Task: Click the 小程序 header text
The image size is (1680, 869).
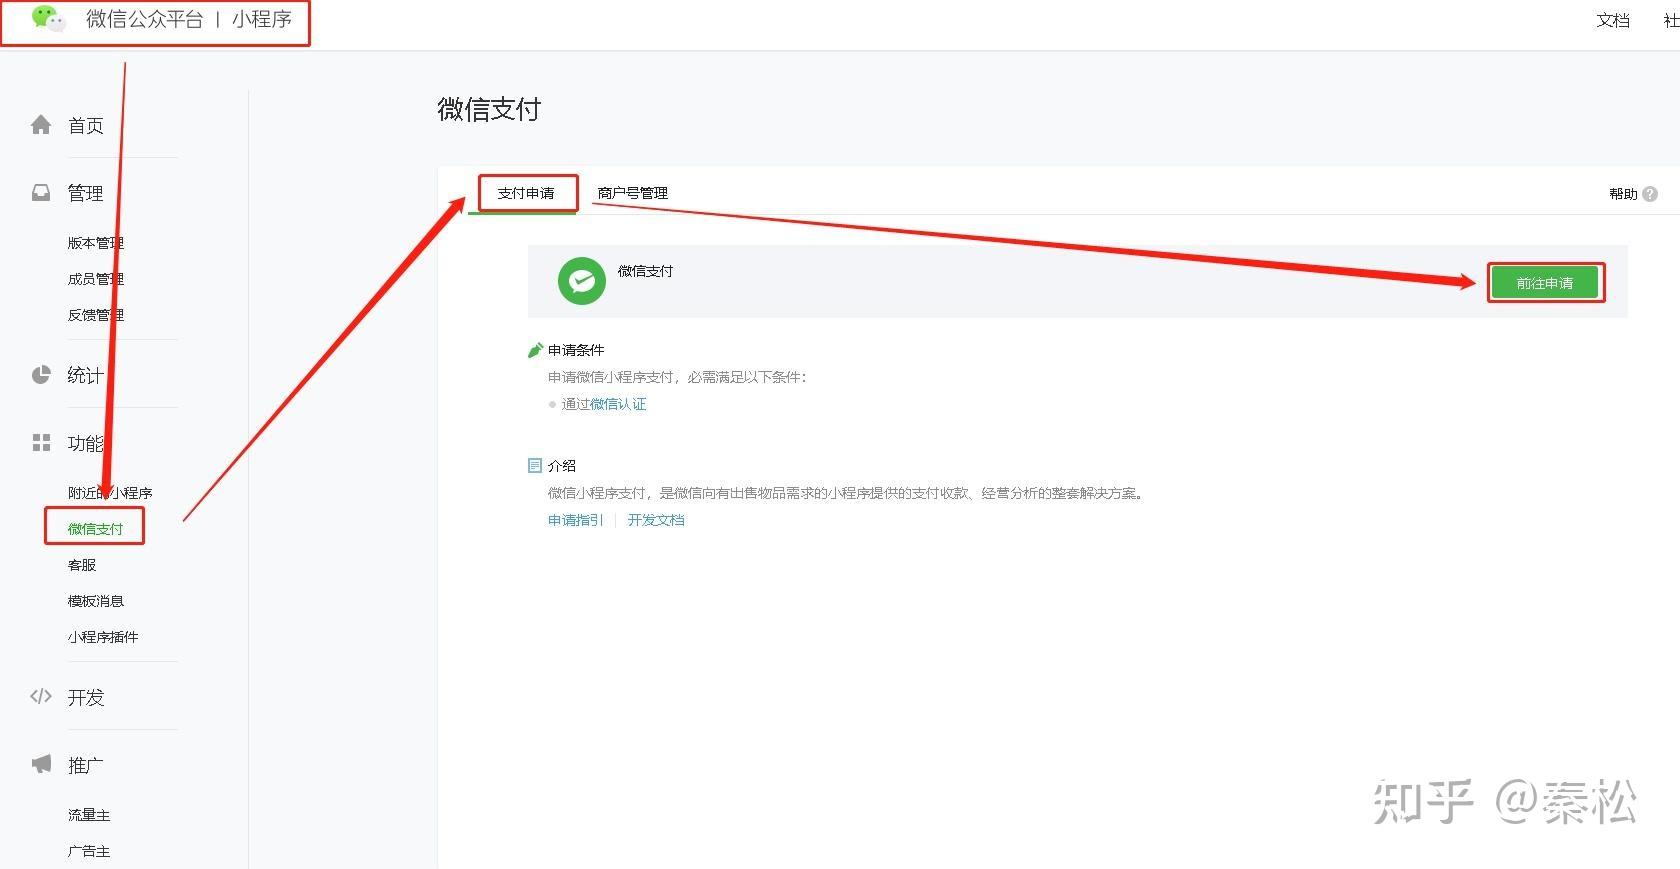Action: click(262, 19)
